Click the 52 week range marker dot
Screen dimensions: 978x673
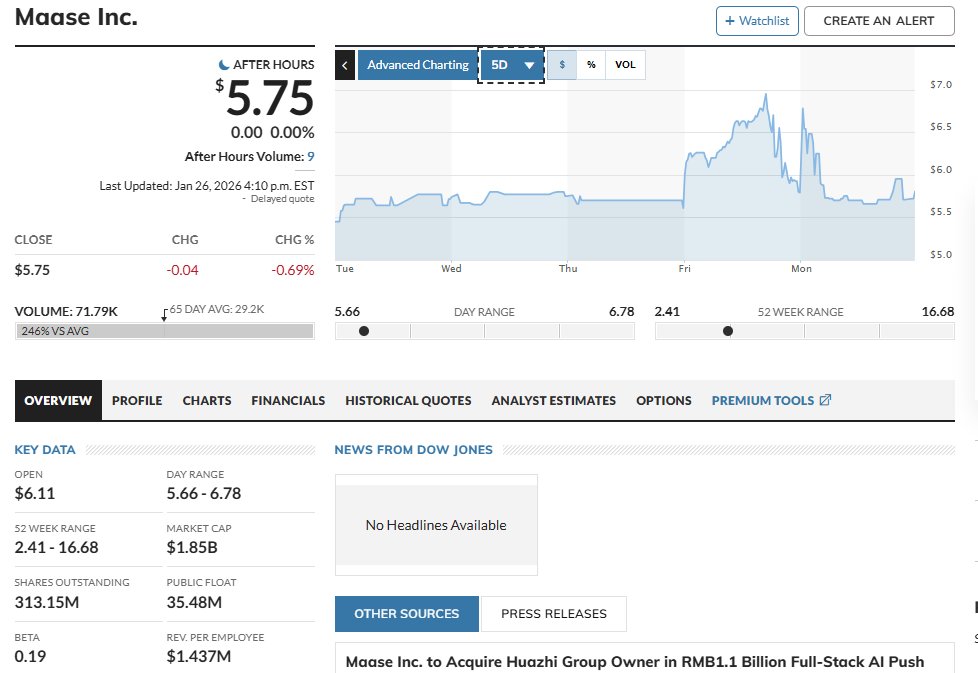728,331
